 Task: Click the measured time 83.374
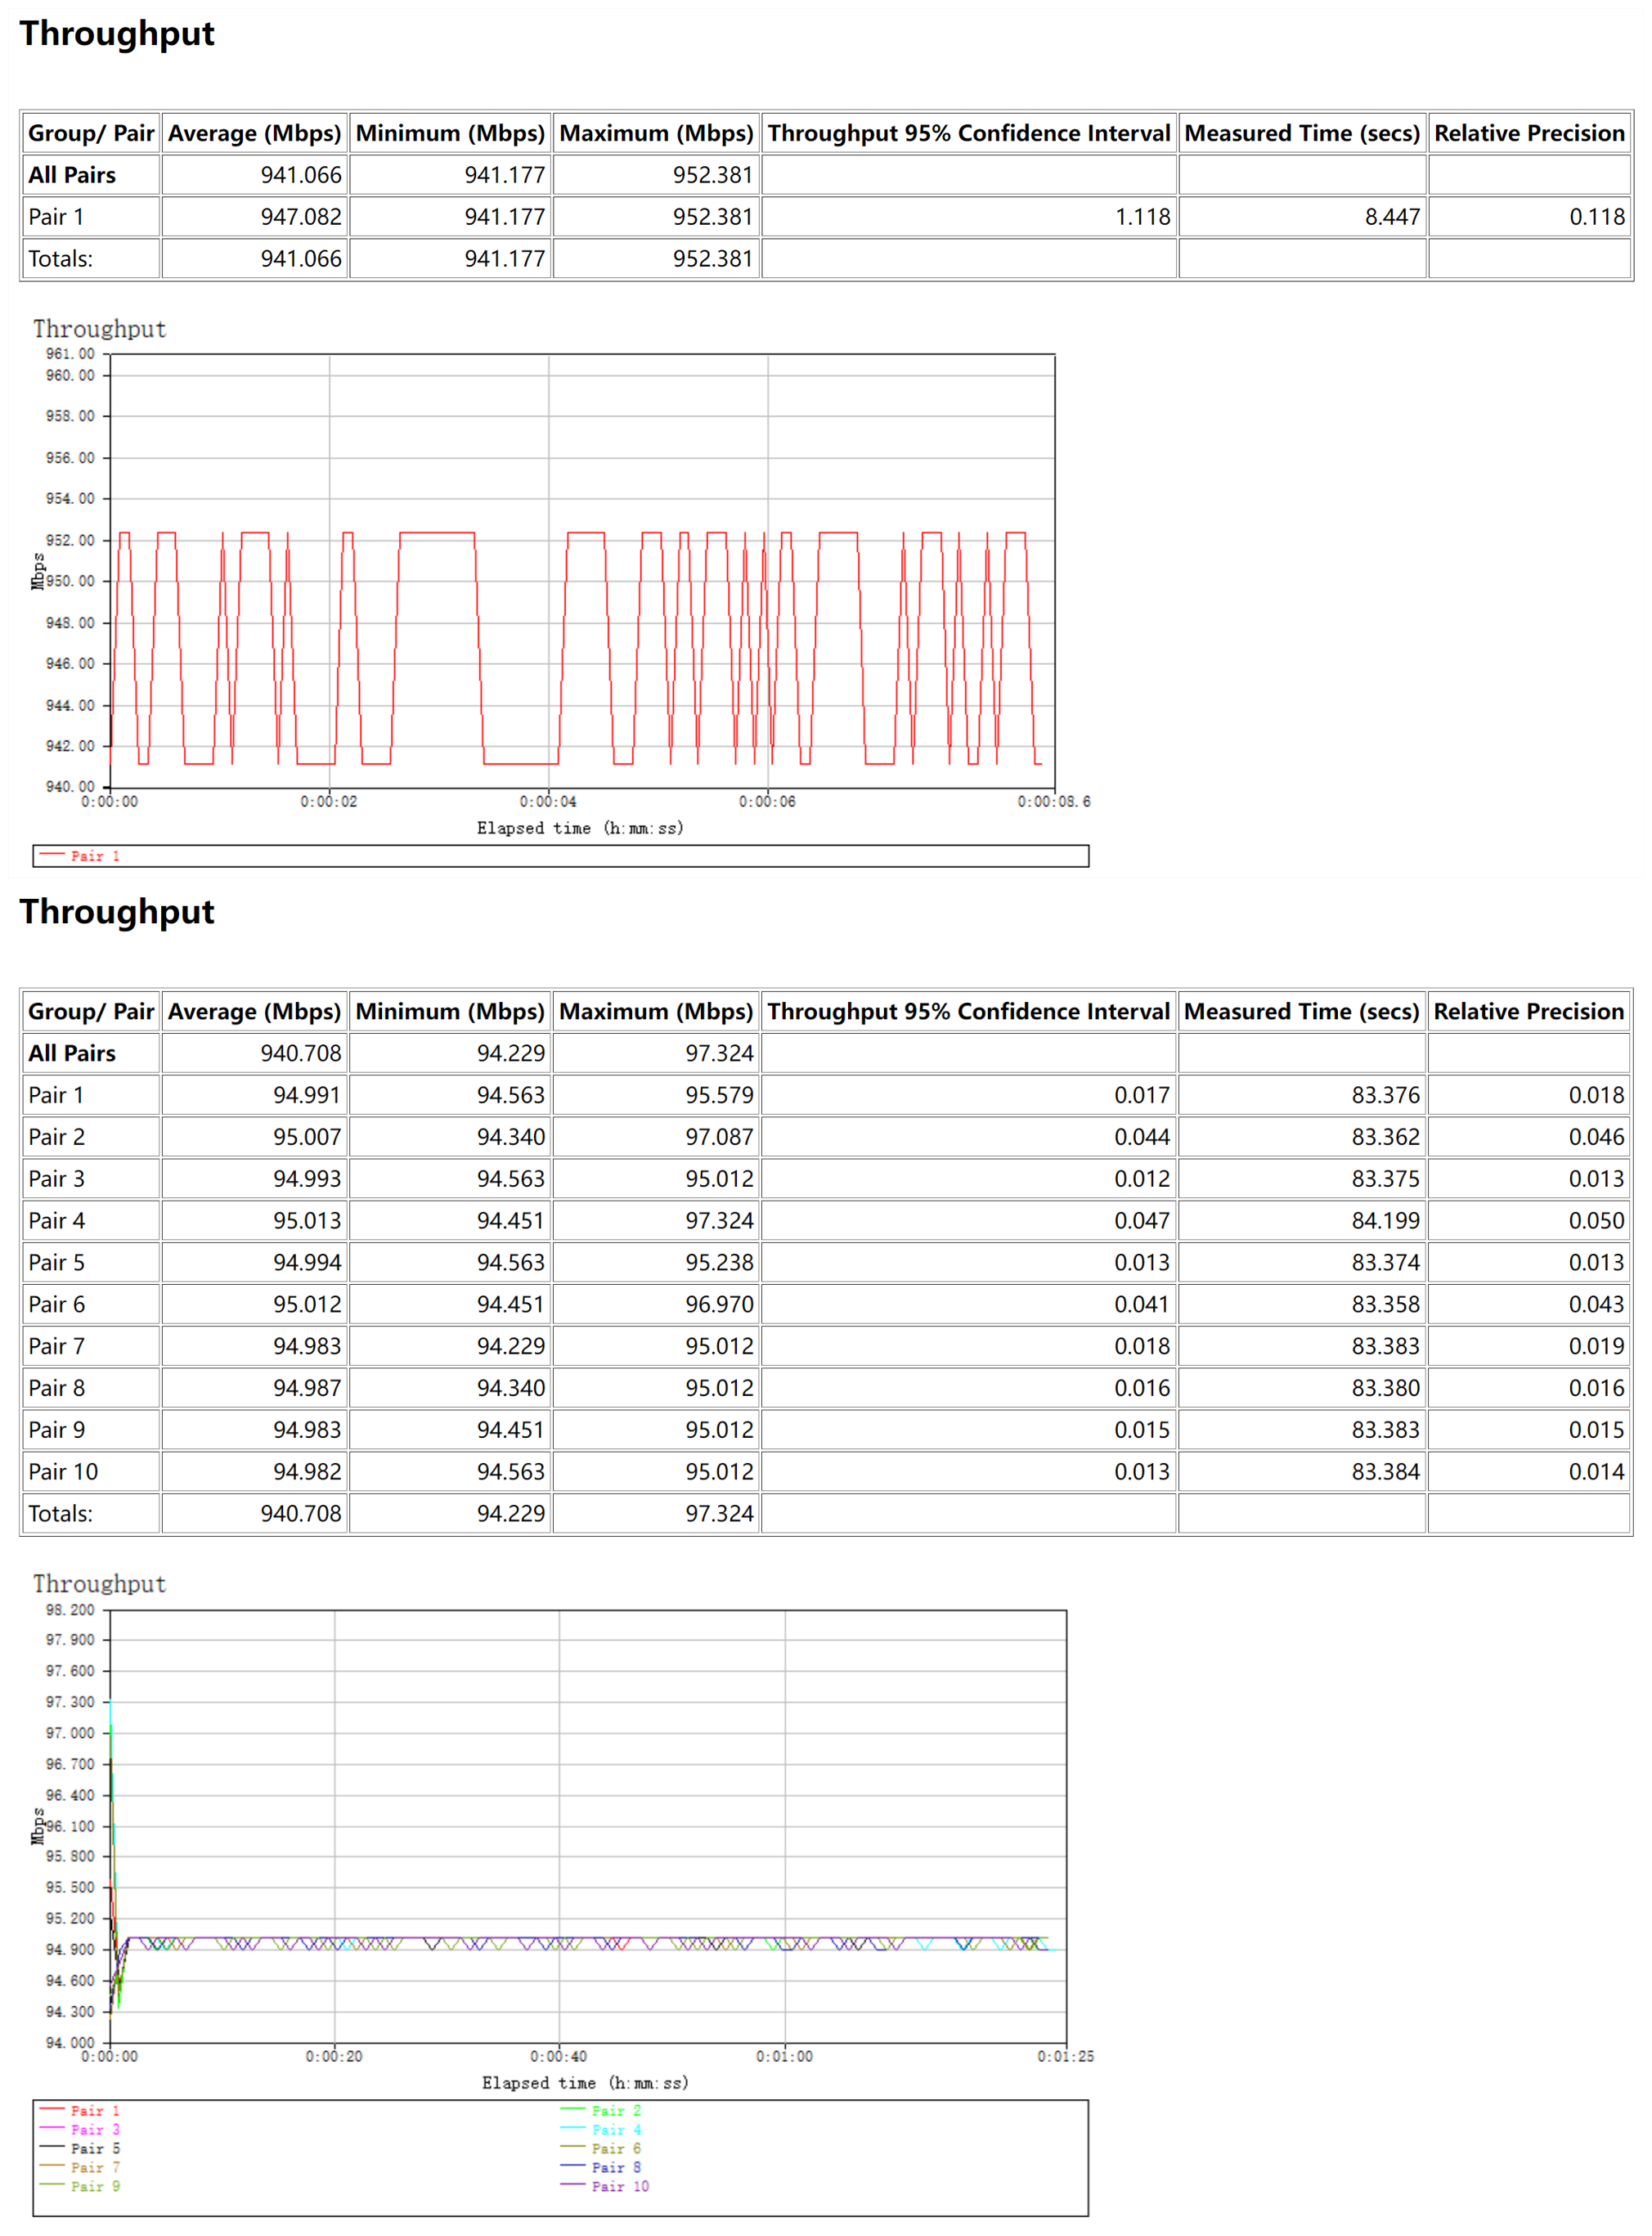click(x=1385, y=1263)
